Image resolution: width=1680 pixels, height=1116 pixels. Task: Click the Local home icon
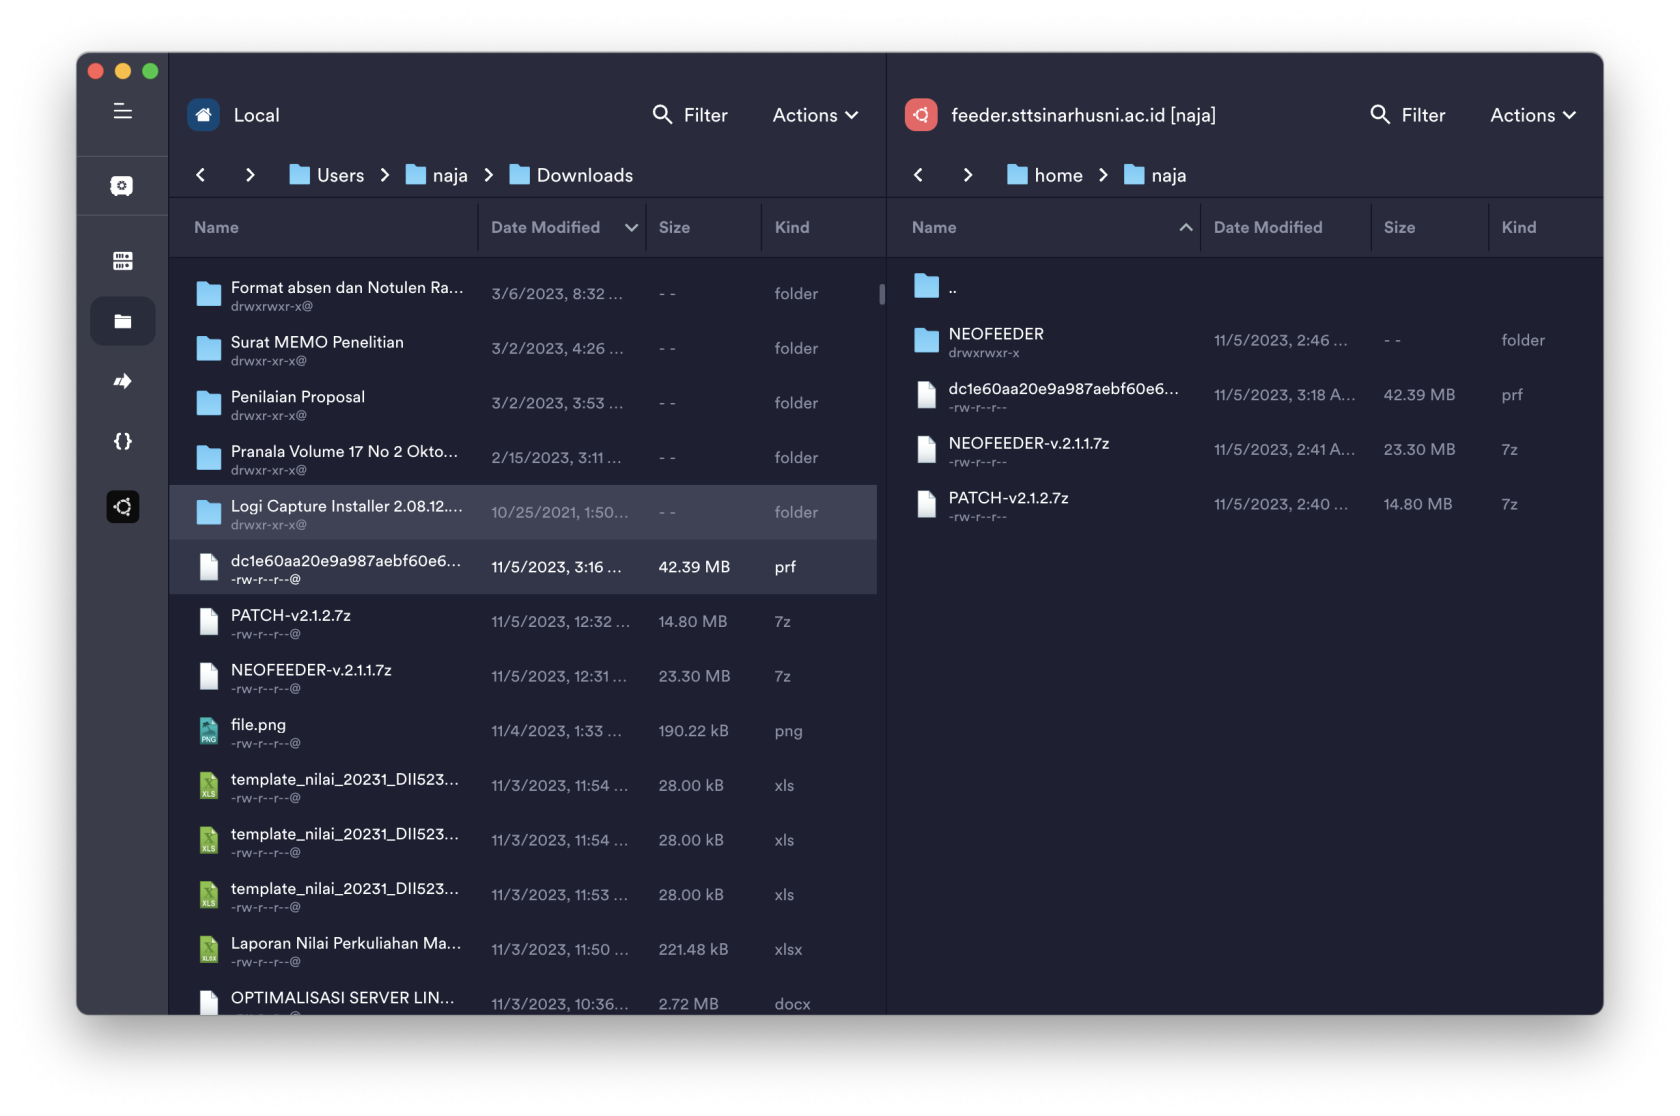tap(203, 115)
